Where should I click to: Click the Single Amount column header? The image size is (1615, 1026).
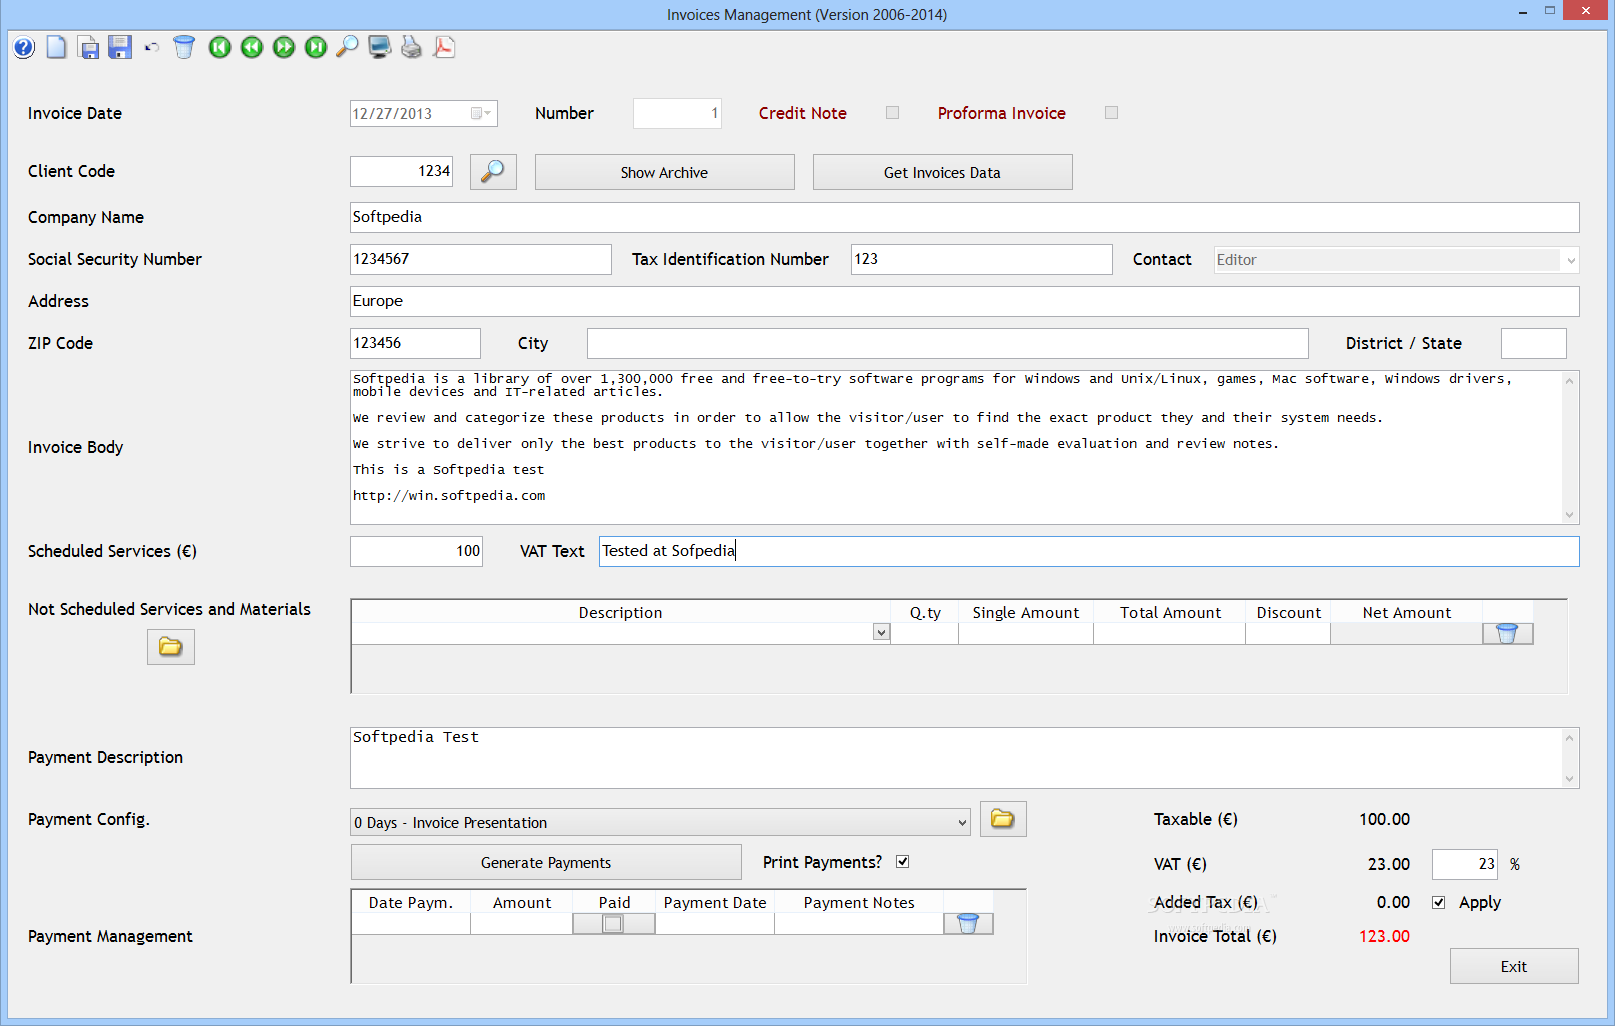(x=1026, y=612)
